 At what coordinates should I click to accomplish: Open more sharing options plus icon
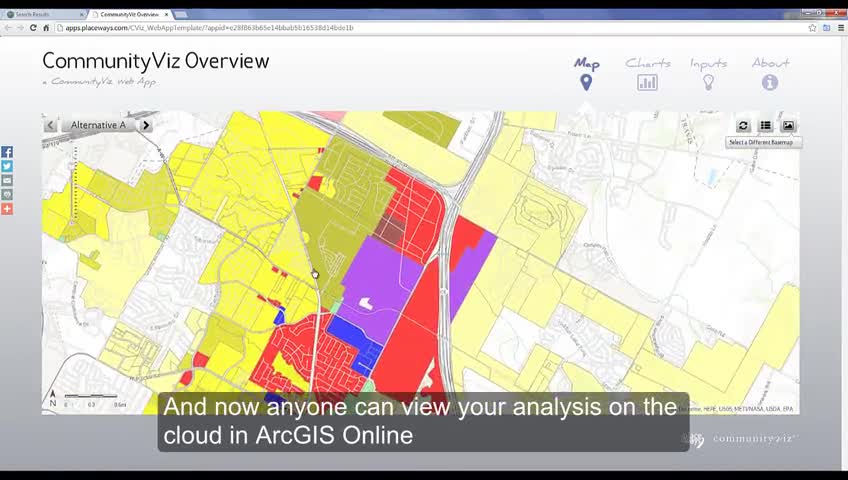(7, 209)
